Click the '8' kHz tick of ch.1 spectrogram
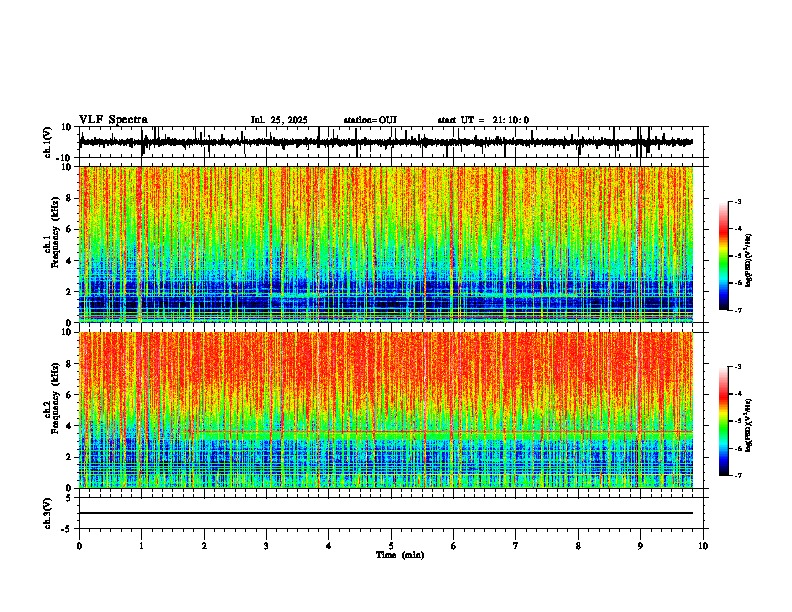 (x=70, y=198)
